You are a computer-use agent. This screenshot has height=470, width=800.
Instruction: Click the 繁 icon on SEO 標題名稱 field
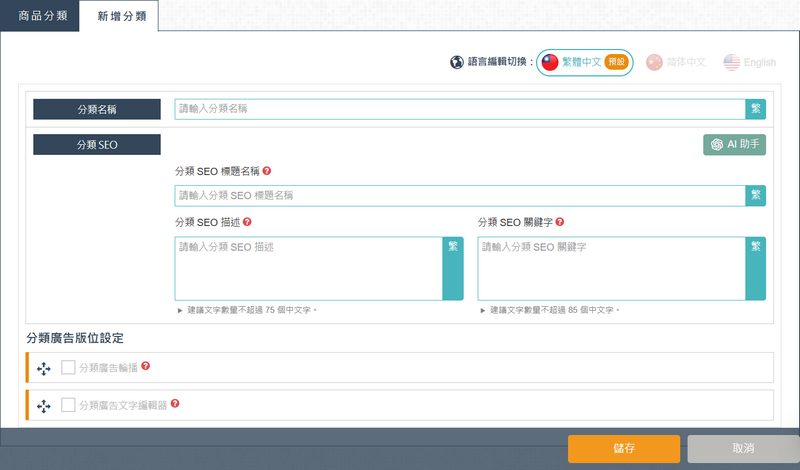pos(755,195)
